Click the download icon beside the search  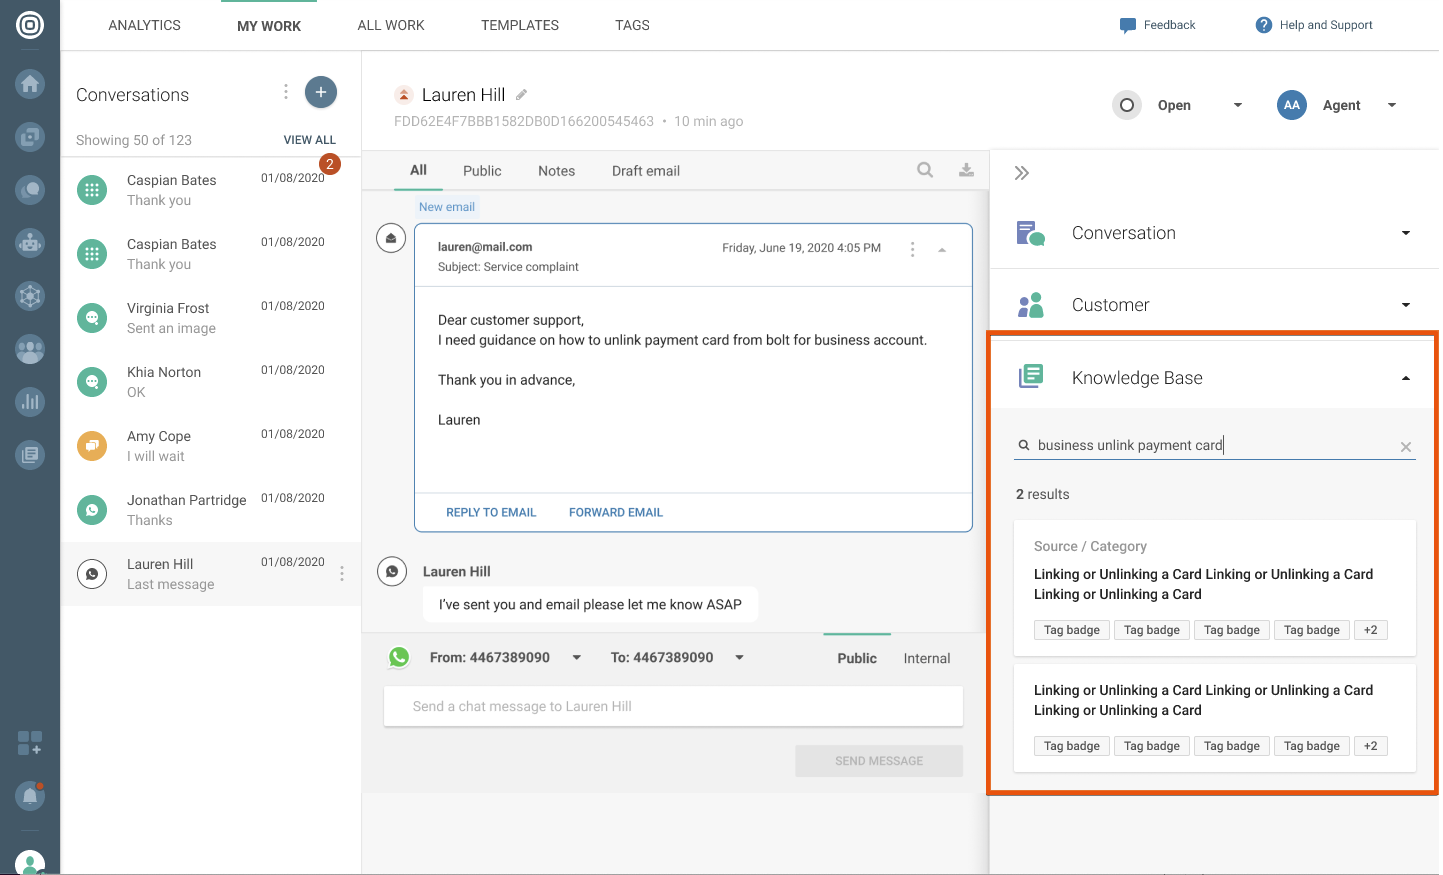pyautogui.click(x=966, y=170)
